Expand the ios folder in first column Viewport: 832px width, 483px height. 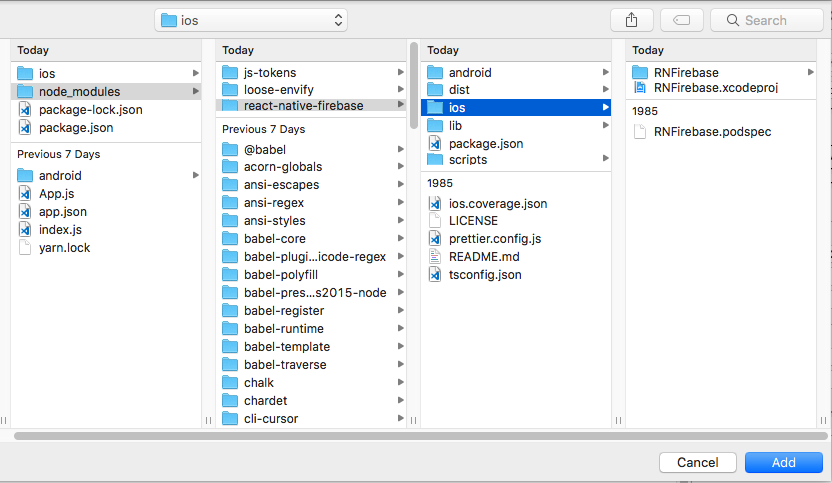(x=196, y=73)
